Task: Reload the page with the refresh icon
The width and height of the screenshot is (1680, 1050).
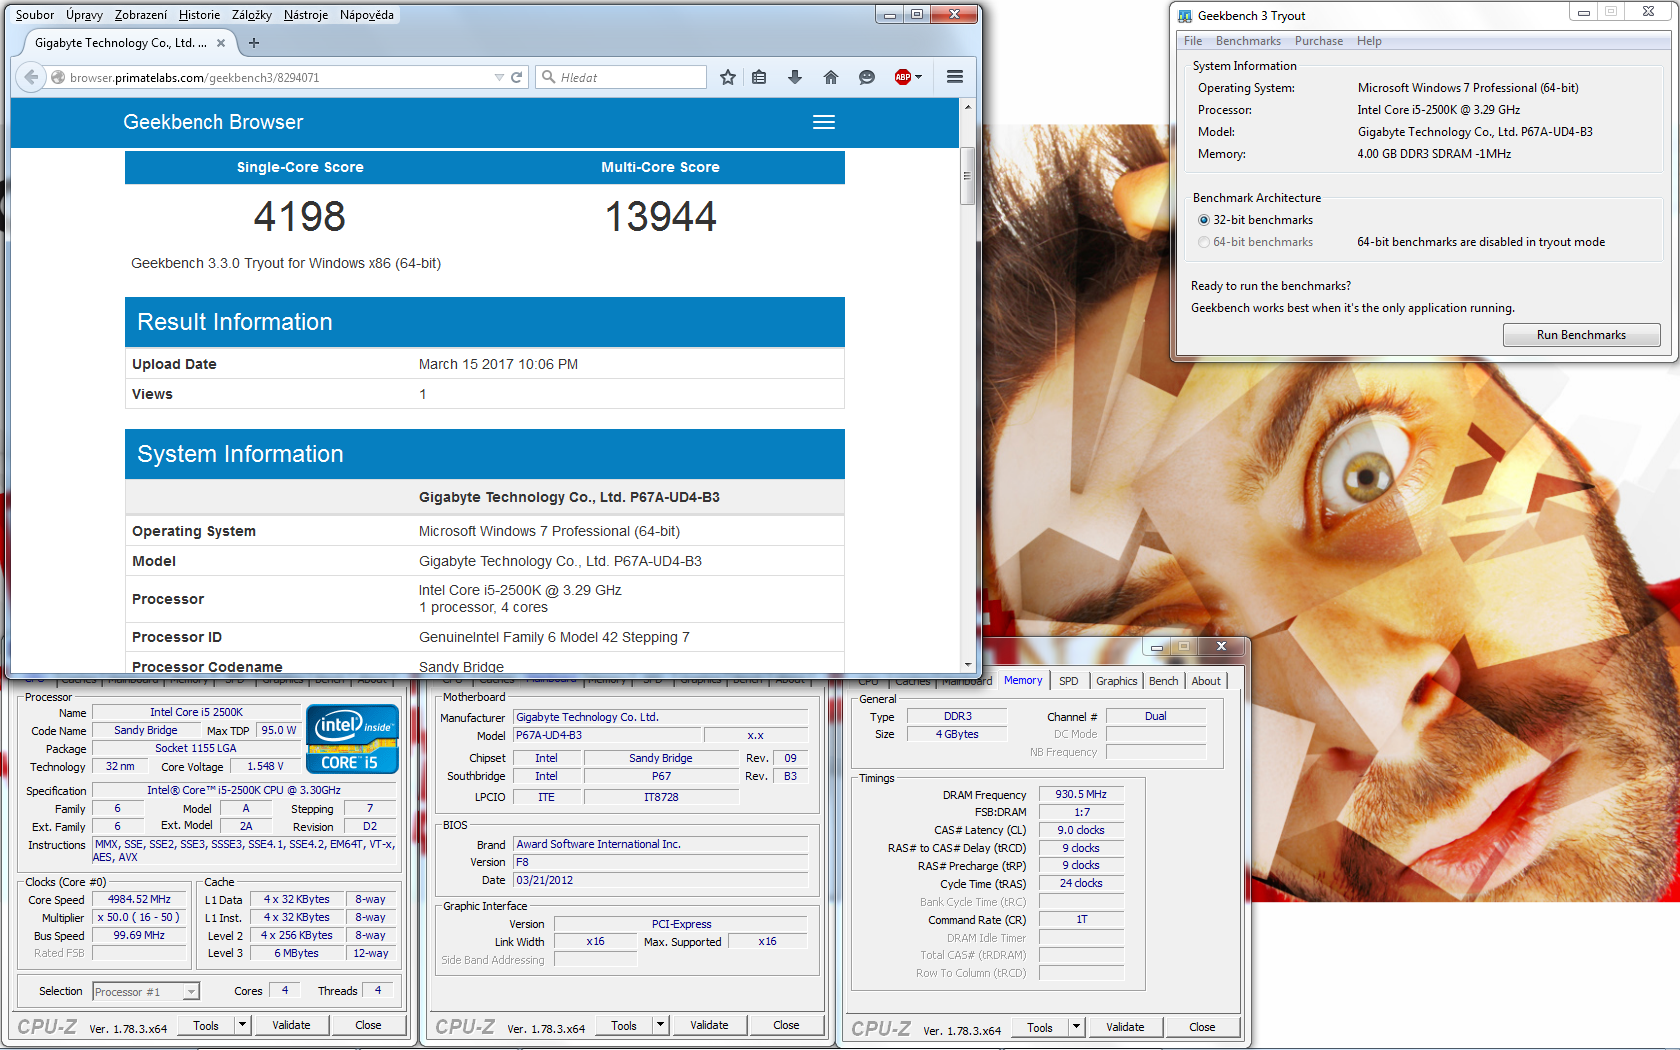Action: 517,77
